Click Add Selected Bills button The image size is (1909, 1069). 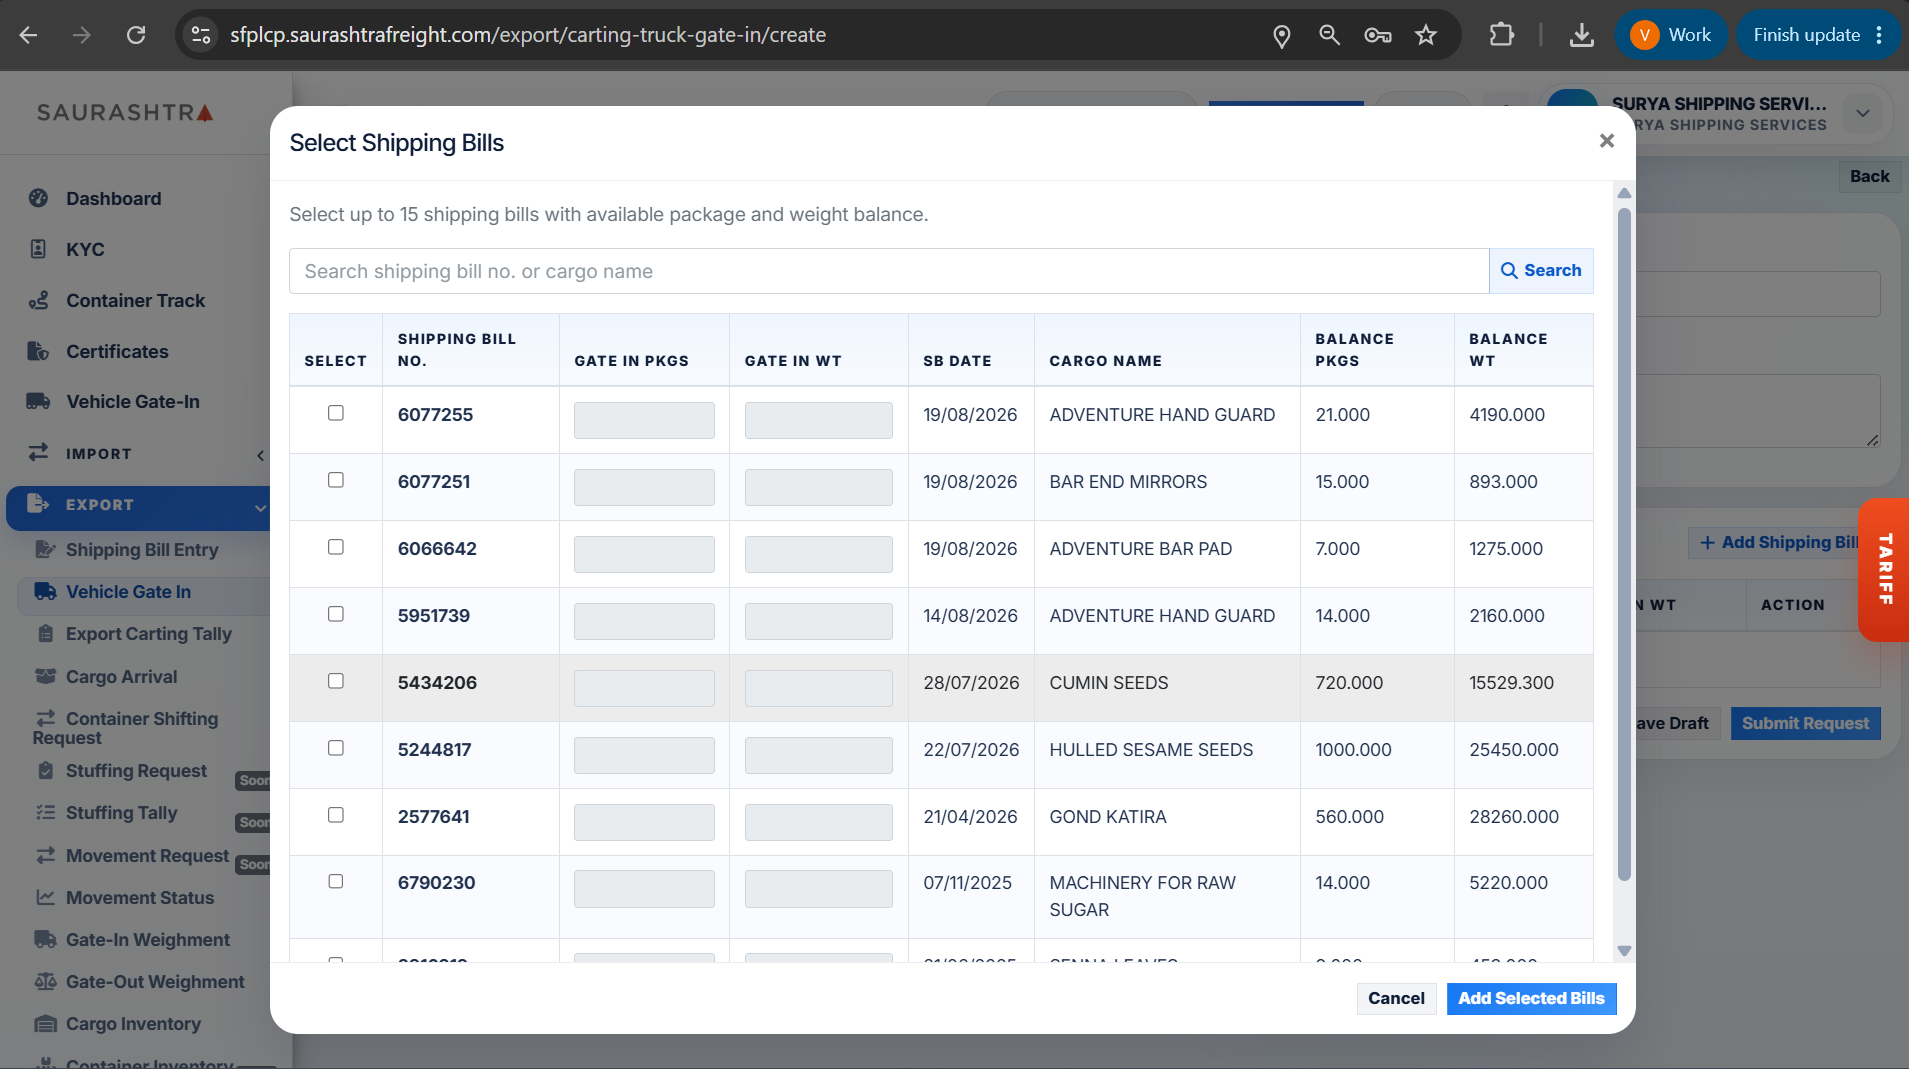(x=1531, y=998)
